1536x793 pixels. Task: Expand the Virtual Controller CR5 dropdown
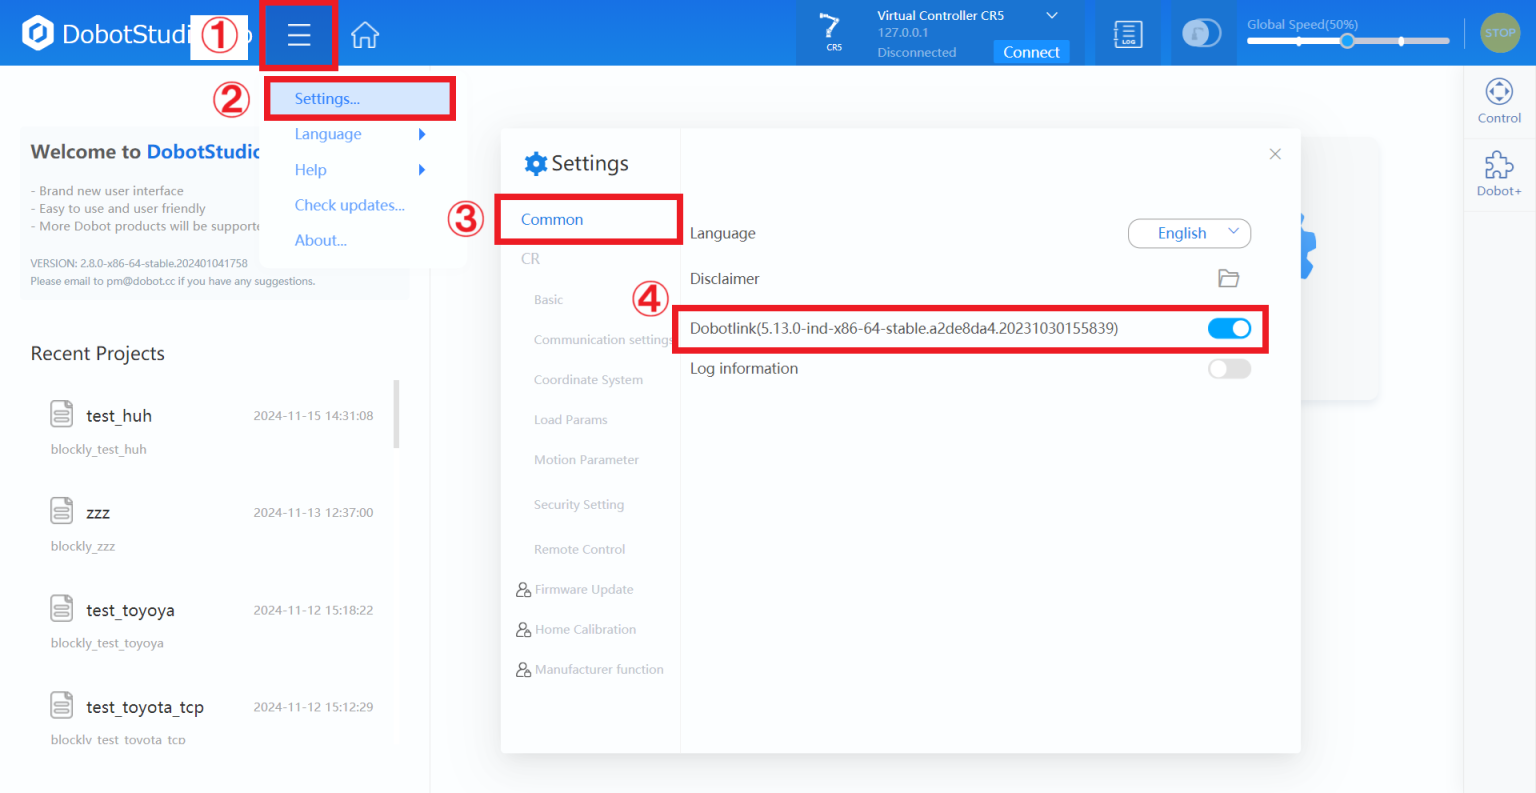click(x=1052, y=16)
